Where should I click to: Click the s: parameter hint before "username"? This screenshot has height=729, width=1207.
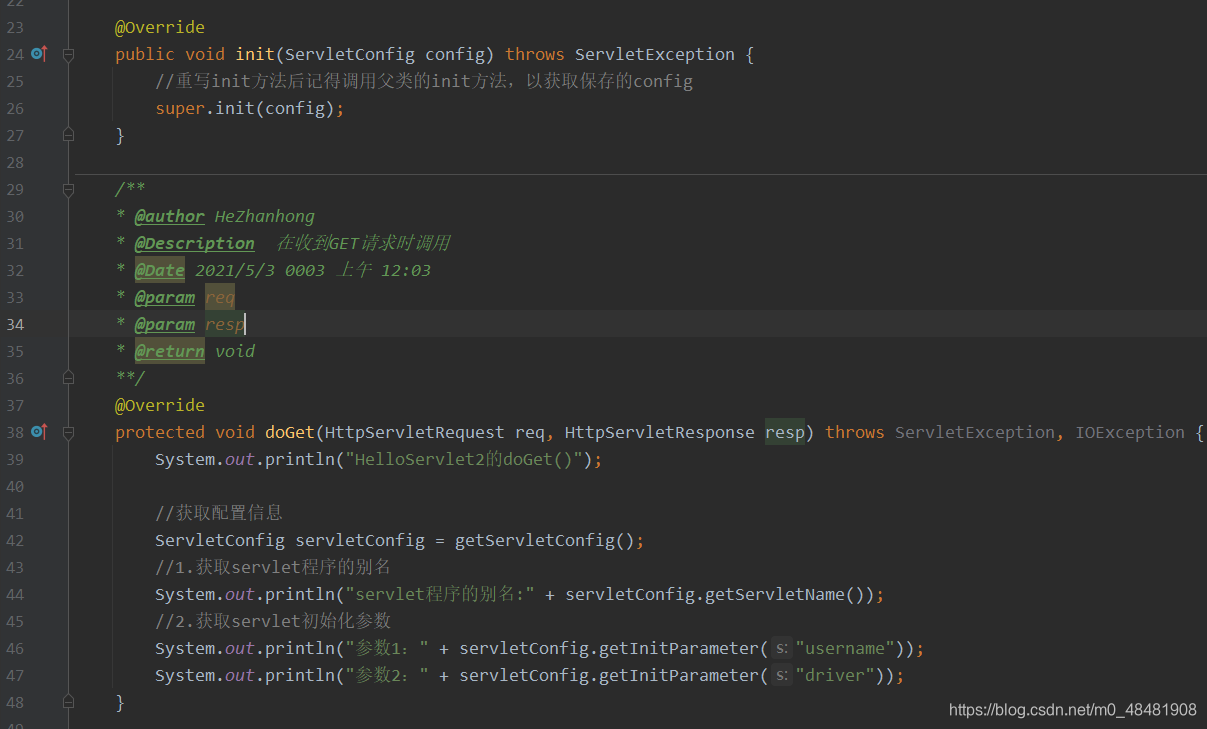782,648
